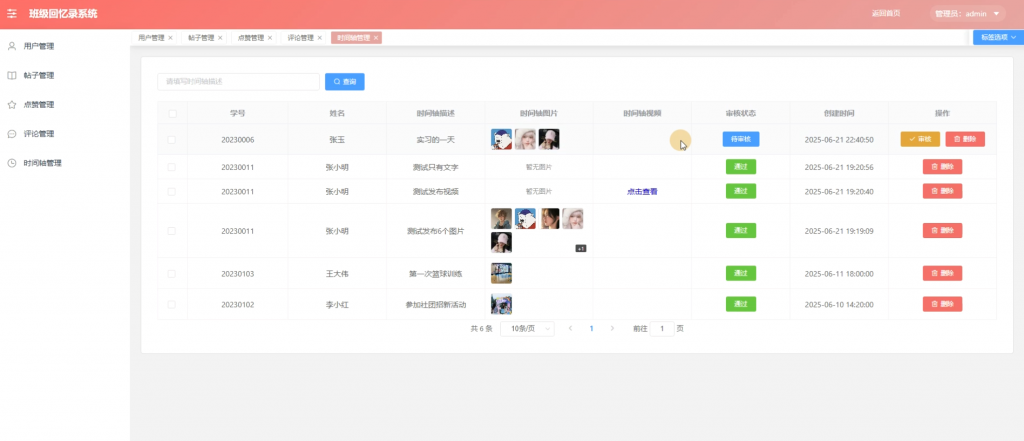Delete the 测试只有文字 row

click(942, 167)
